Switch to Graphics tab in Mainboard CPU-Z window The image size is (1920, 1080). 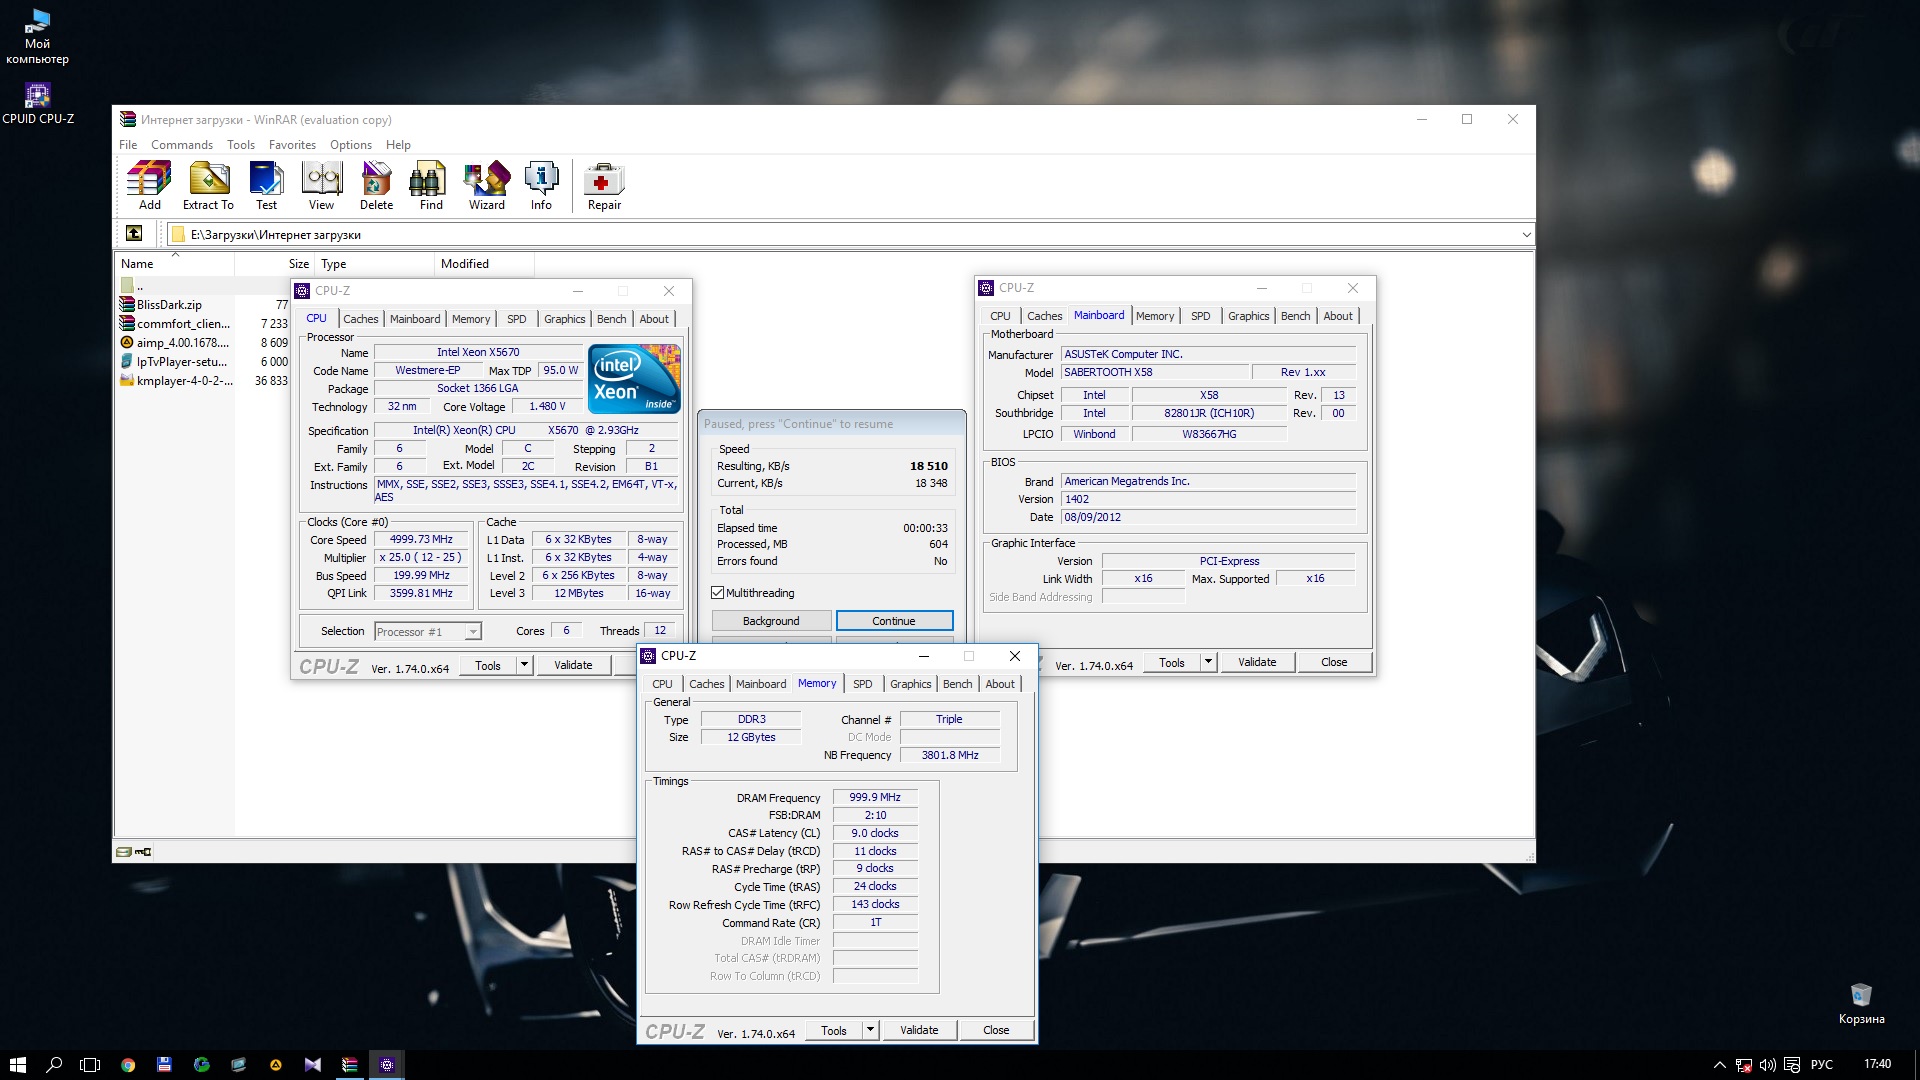click(x=1248, y=316)
